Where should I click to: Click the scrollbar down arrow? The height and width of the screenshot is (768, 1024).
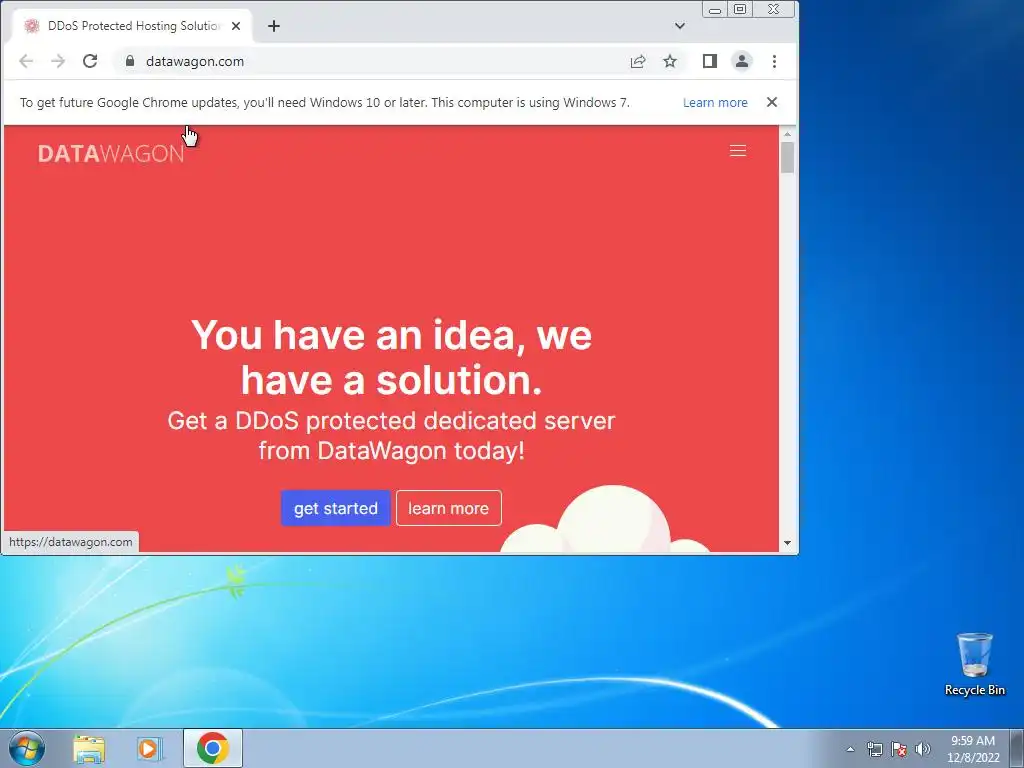click(787, 543)
